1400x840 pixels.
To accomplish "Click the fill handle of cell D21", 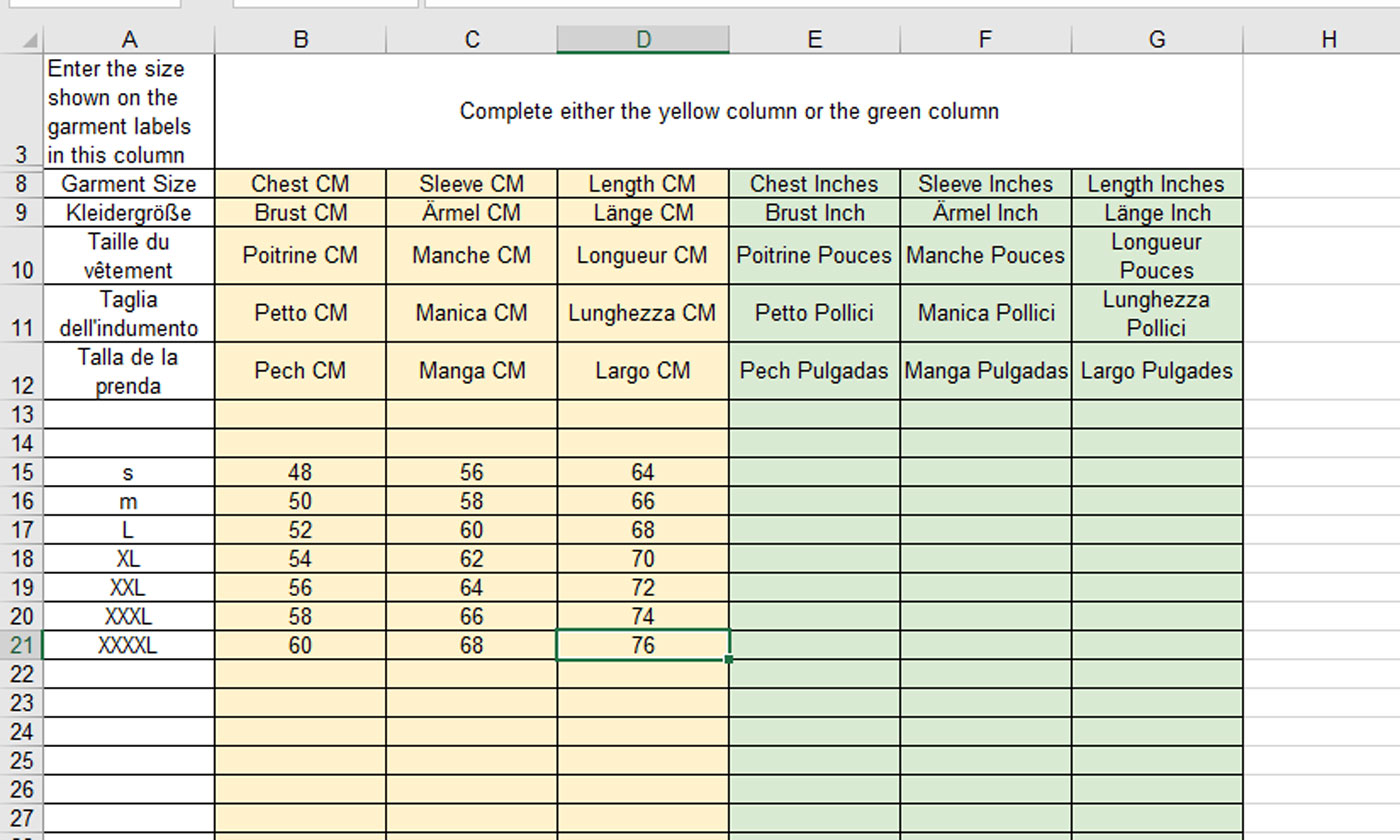I will [x=729, y=659].
